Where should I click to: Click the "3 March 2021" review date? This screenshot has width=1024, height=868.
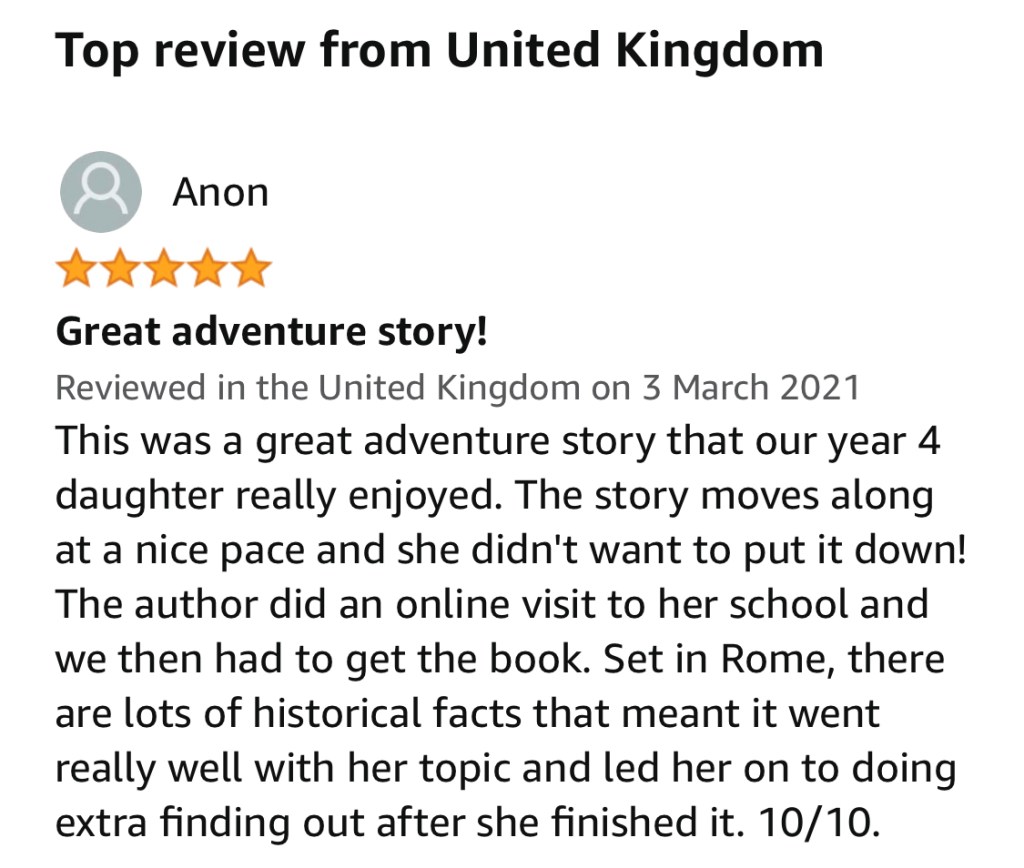click(x=750, y=387)
